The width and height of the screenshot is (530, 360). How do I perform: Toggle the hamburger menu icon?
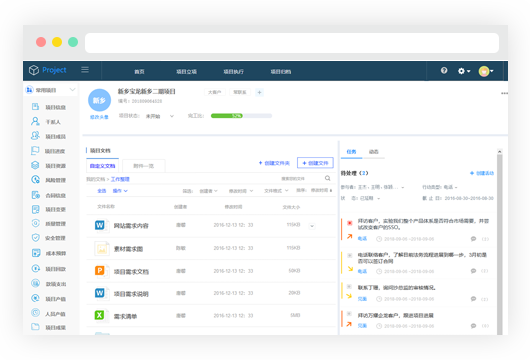click(85, 70)
